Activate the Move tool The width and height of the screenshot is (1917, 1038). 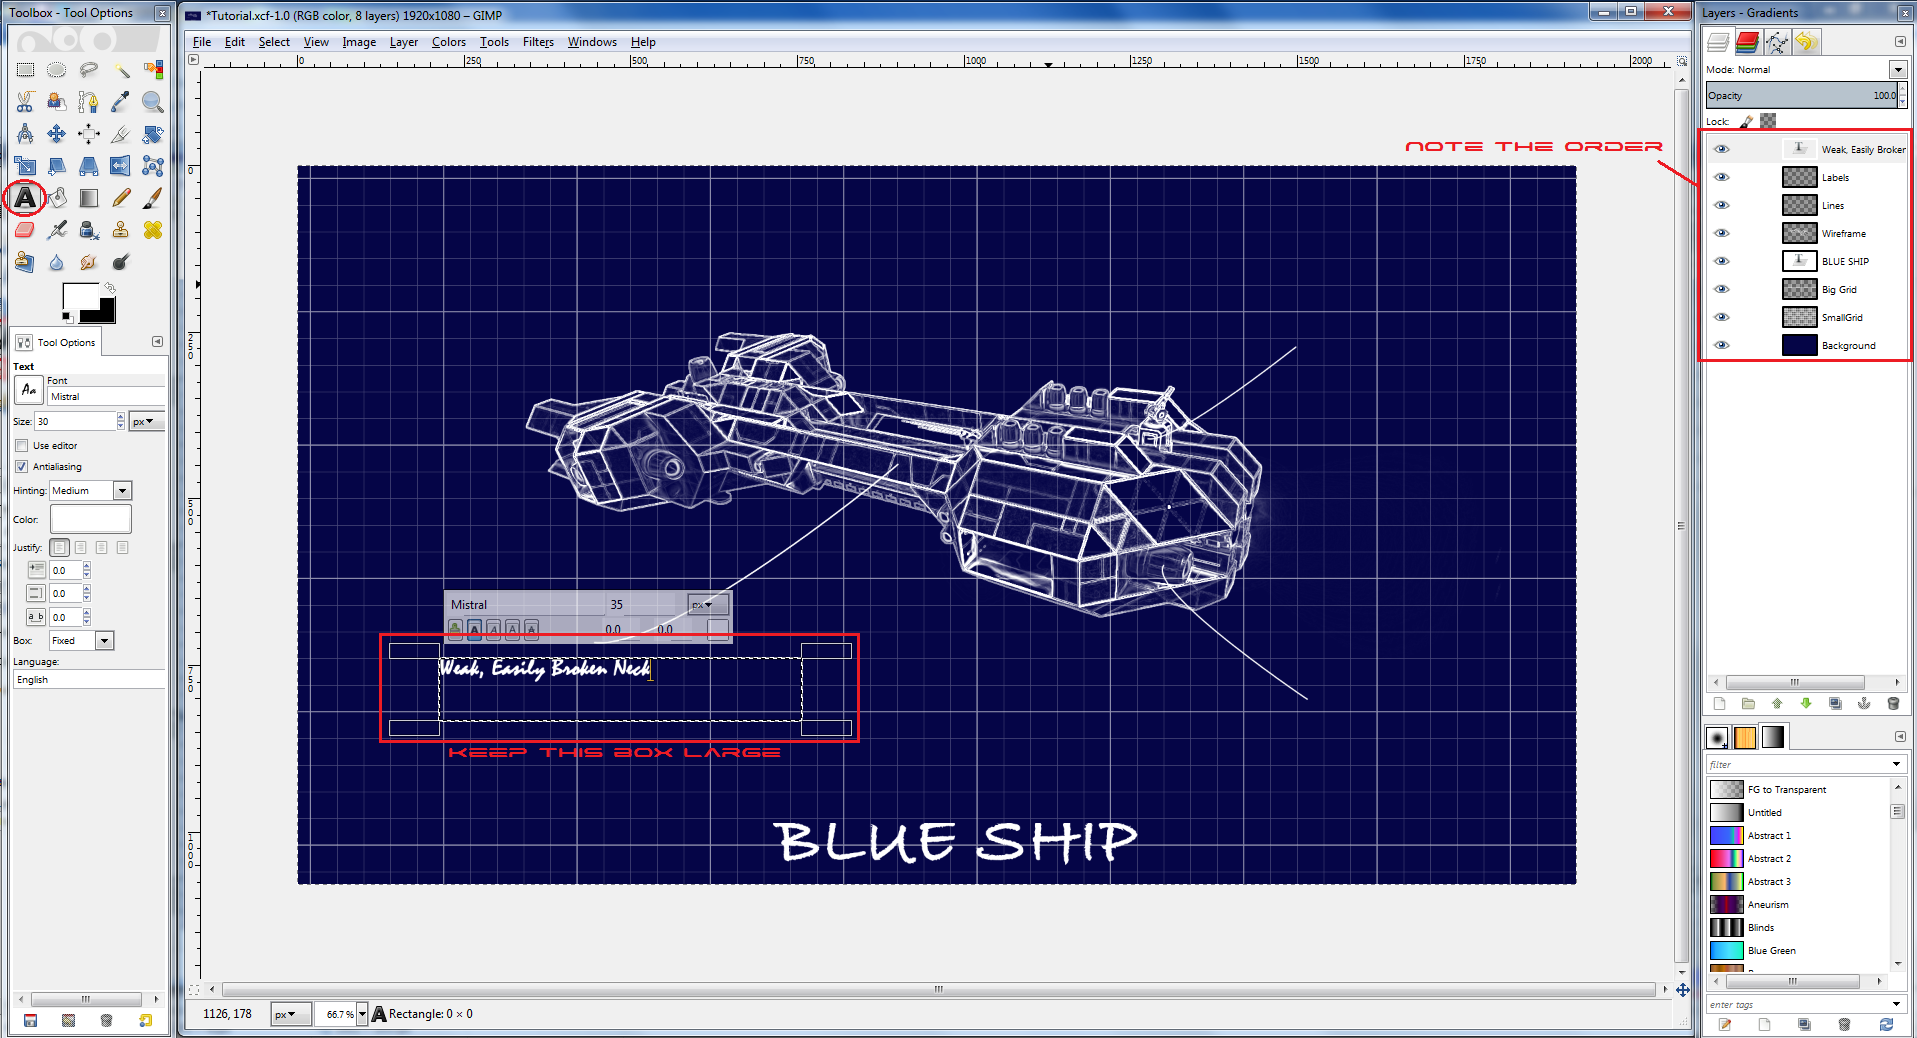point(57,134)
